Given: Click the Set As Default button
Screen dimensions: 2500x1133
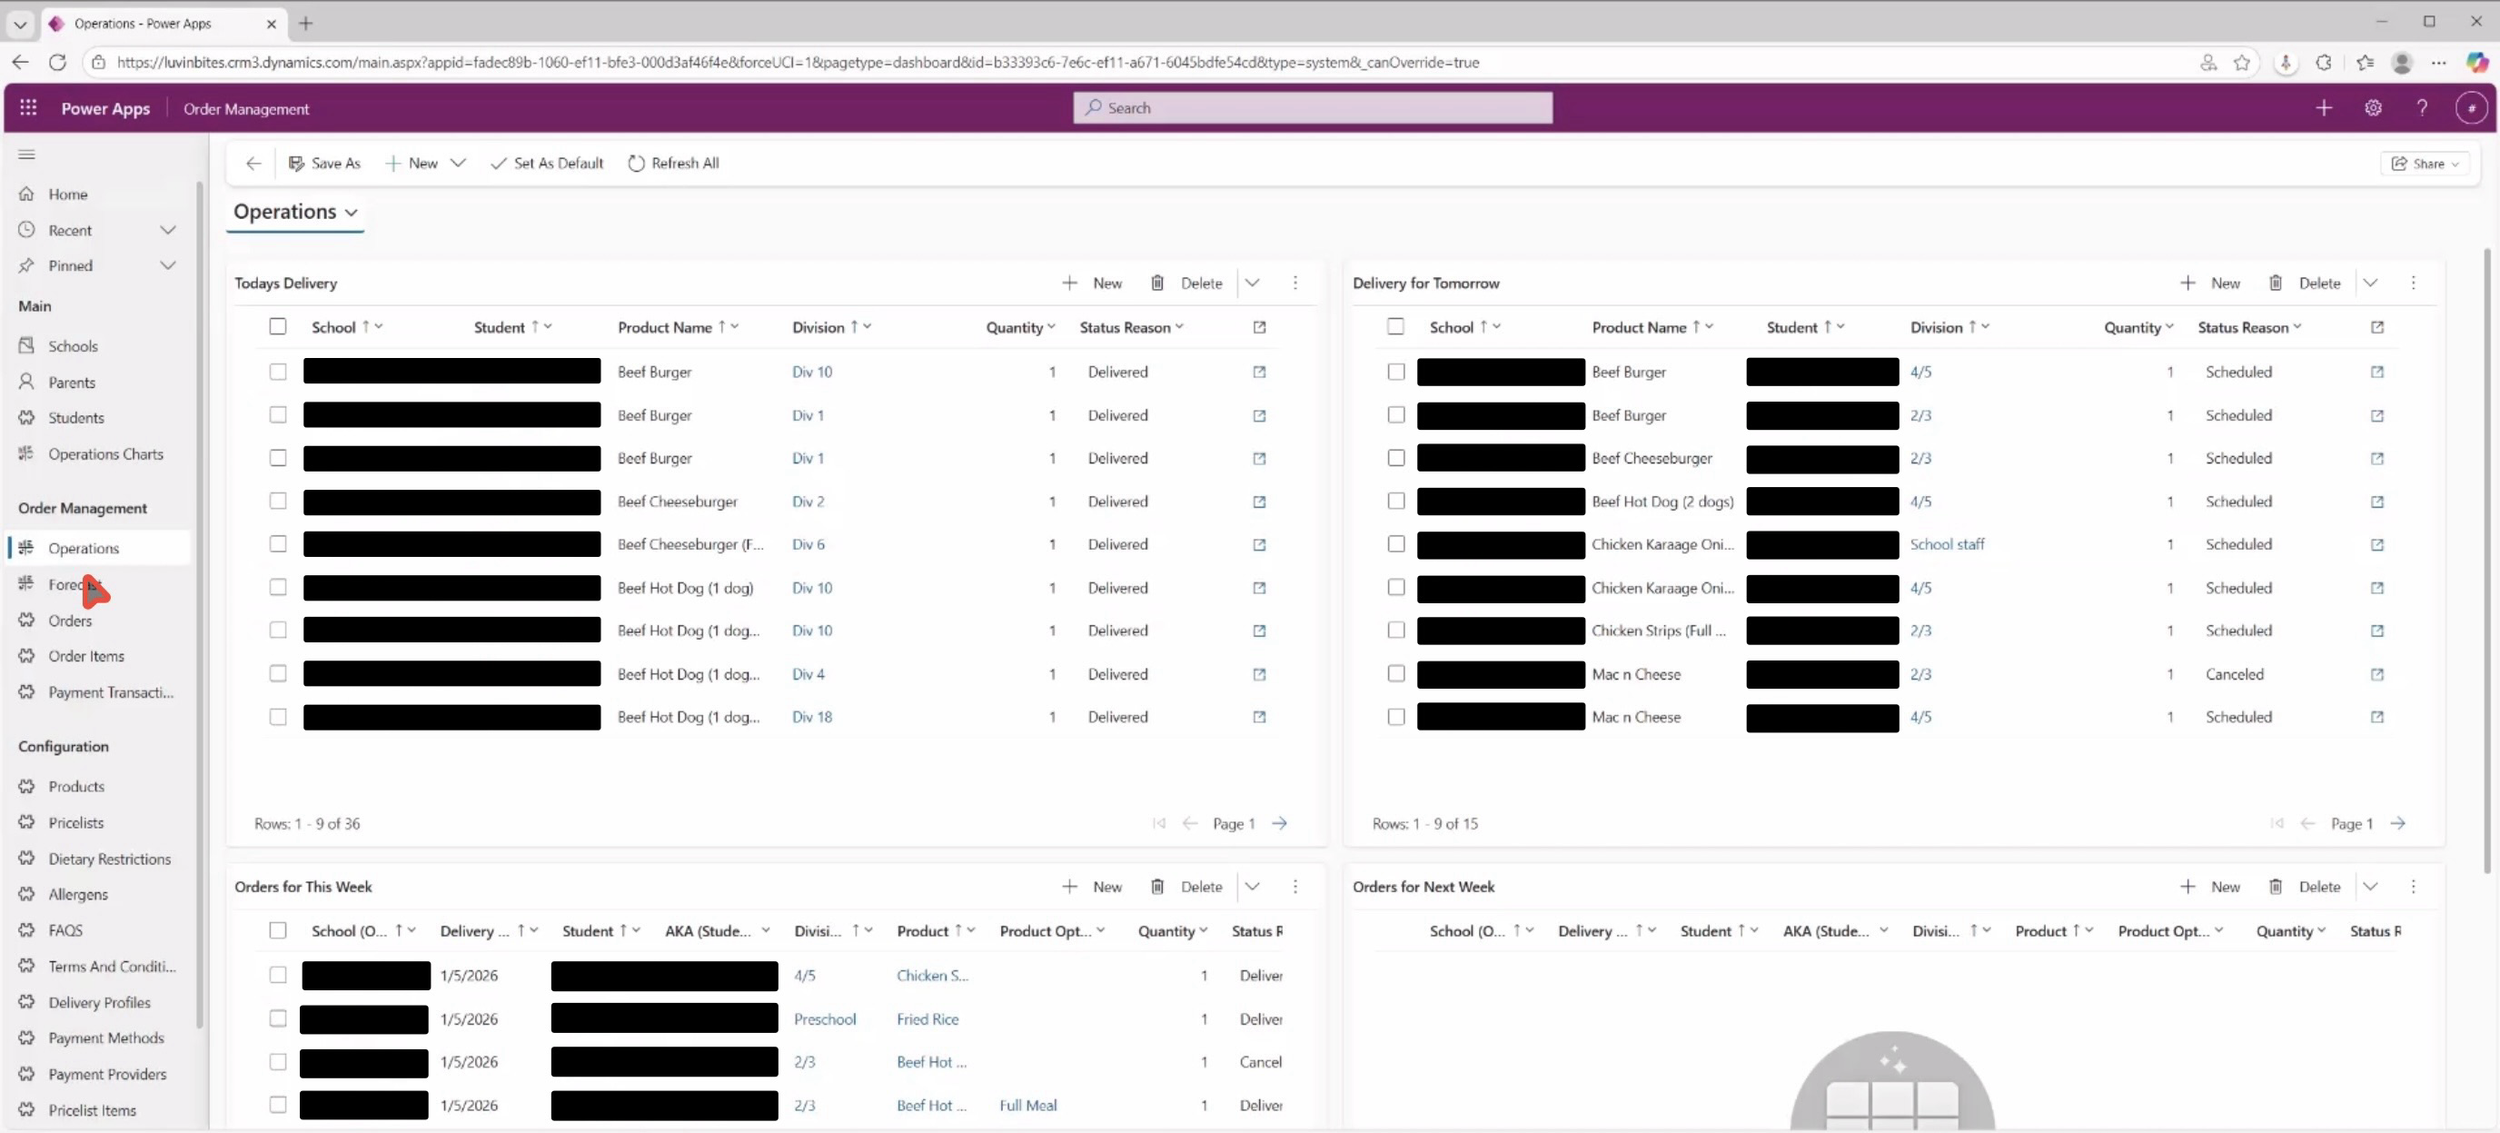Looking at the screenshot, I should pos(547,163).
